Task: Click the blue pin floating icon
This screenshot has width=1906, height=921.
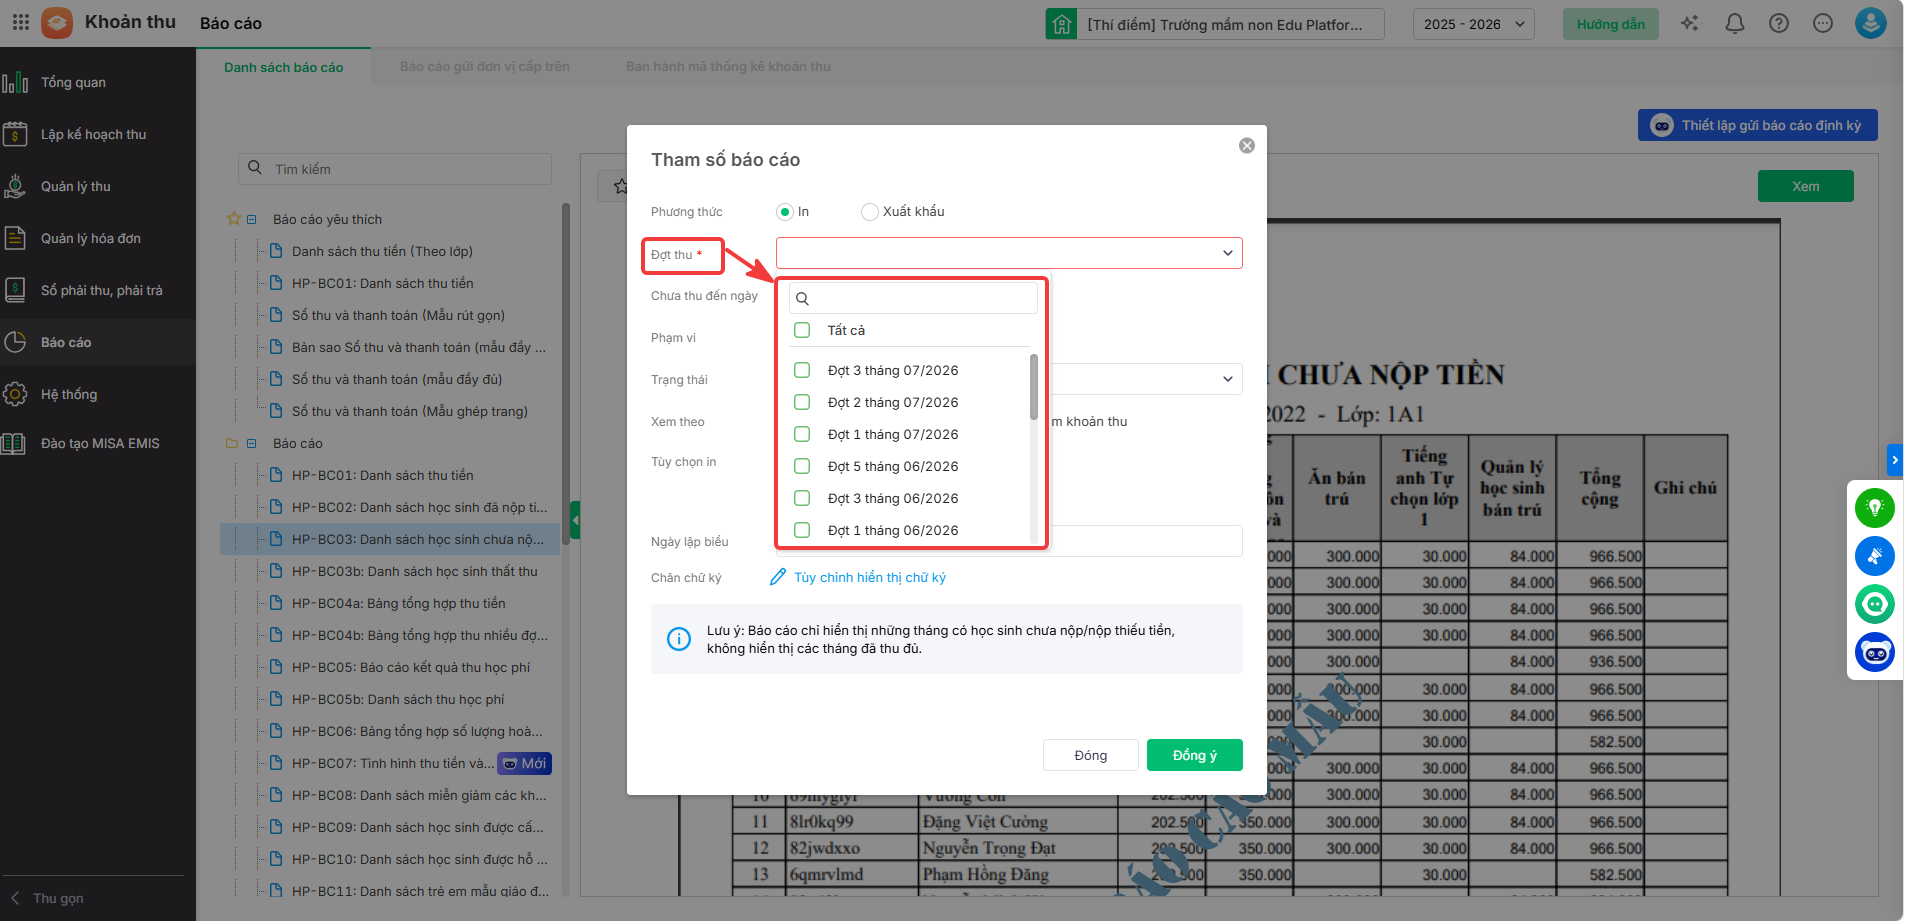Action: click(x=1875, y=556)
